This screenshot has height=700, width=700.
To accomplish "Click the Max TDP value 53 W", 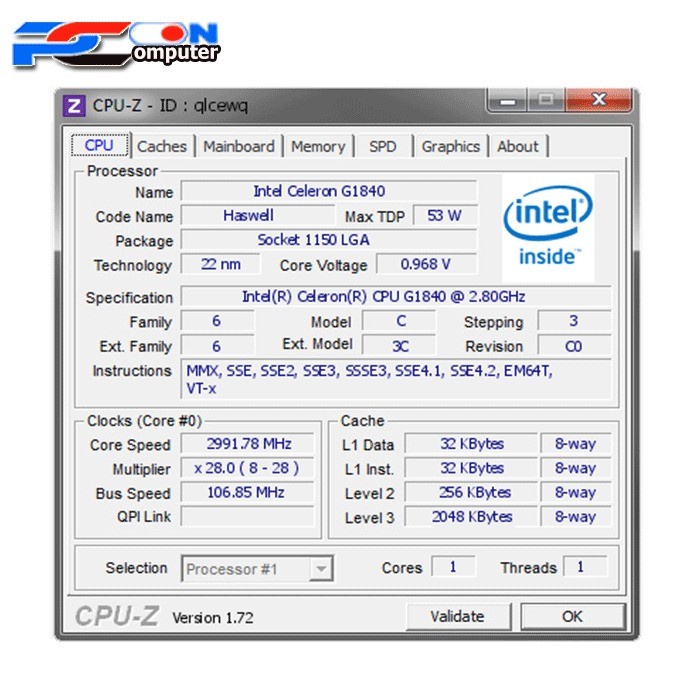I will [x=445, y=216].
